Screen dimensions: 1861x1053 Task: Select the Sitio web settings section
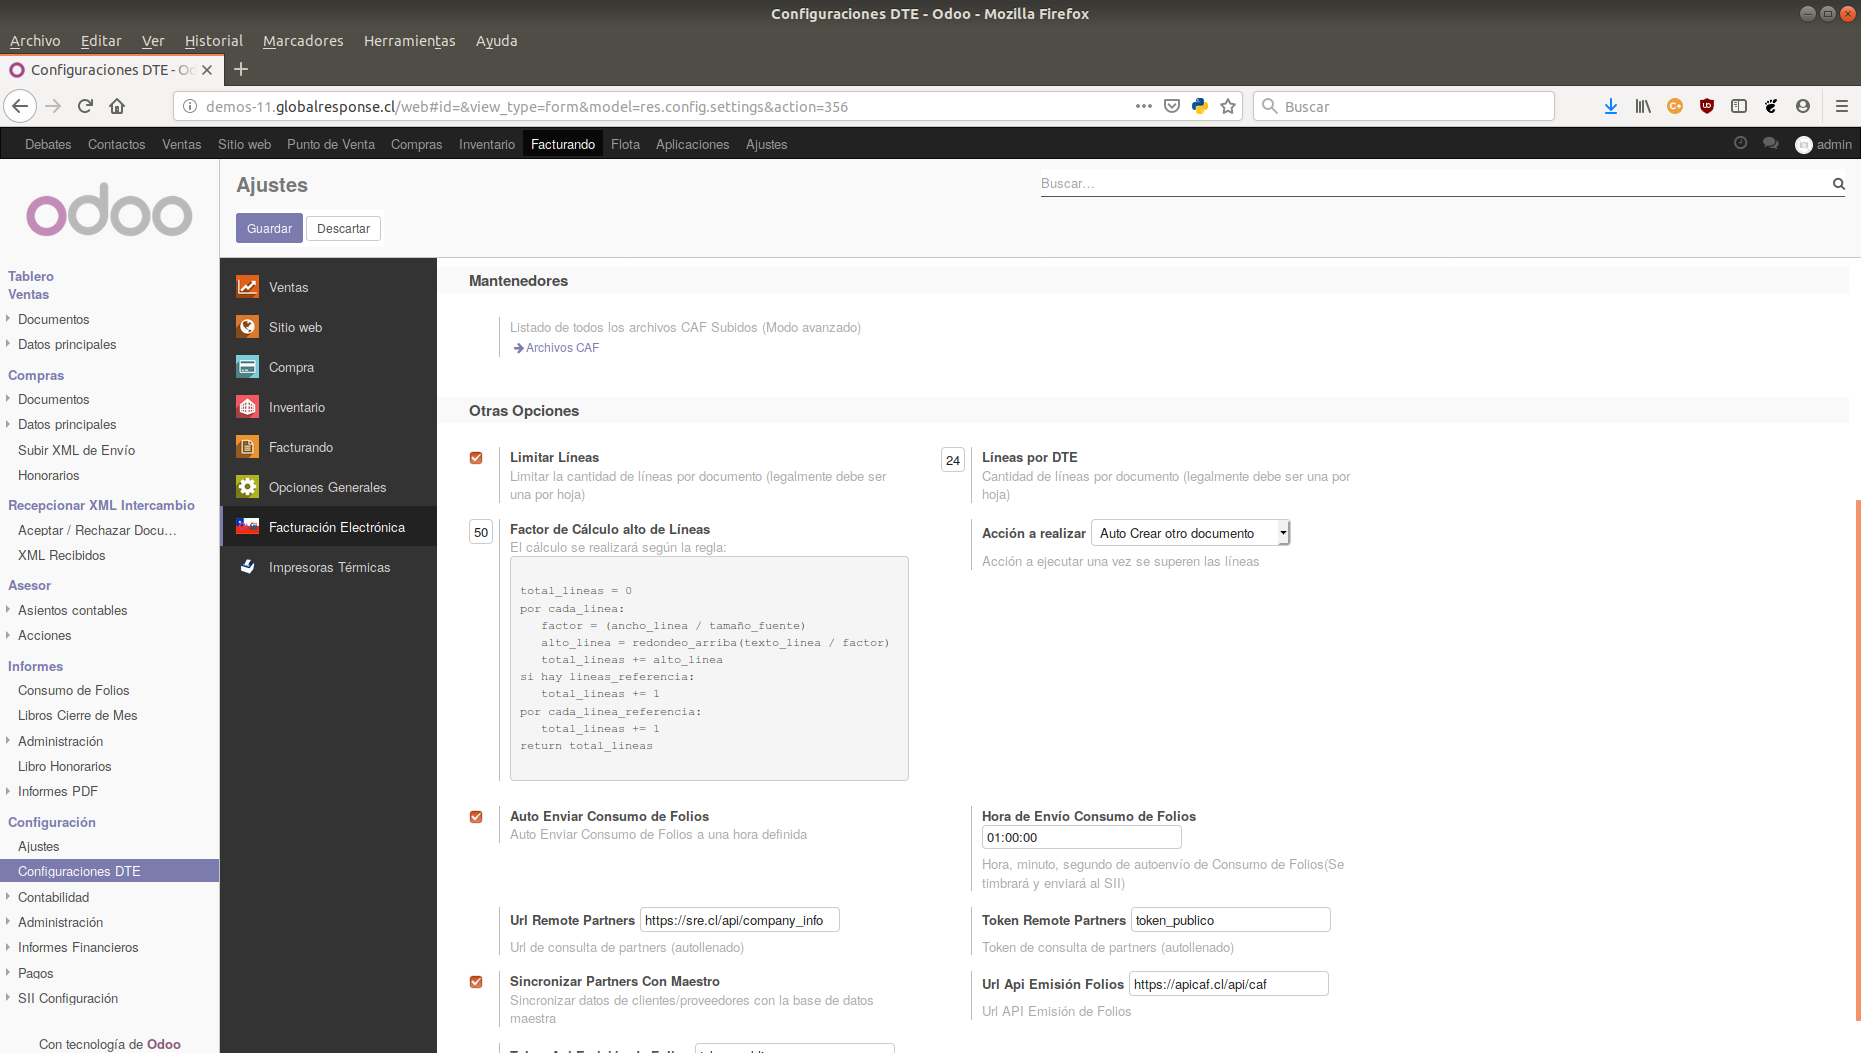pos(295,327)
